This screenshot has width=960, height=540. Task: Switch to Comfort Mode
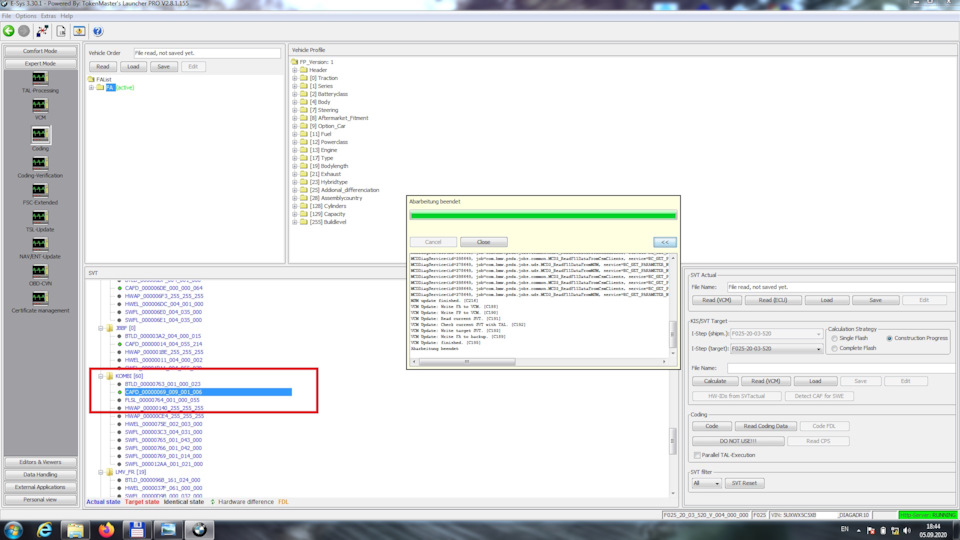click(40, 51)
